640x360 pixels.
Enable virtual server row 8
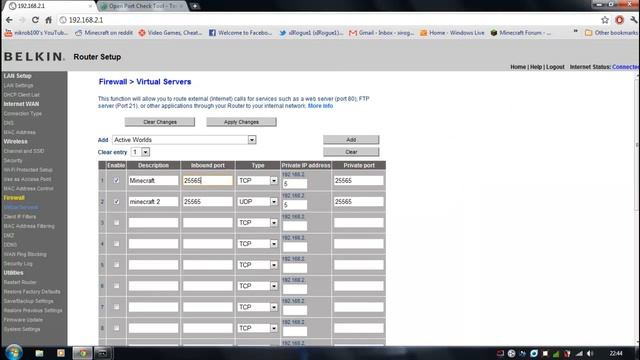[x=116, y=328]
